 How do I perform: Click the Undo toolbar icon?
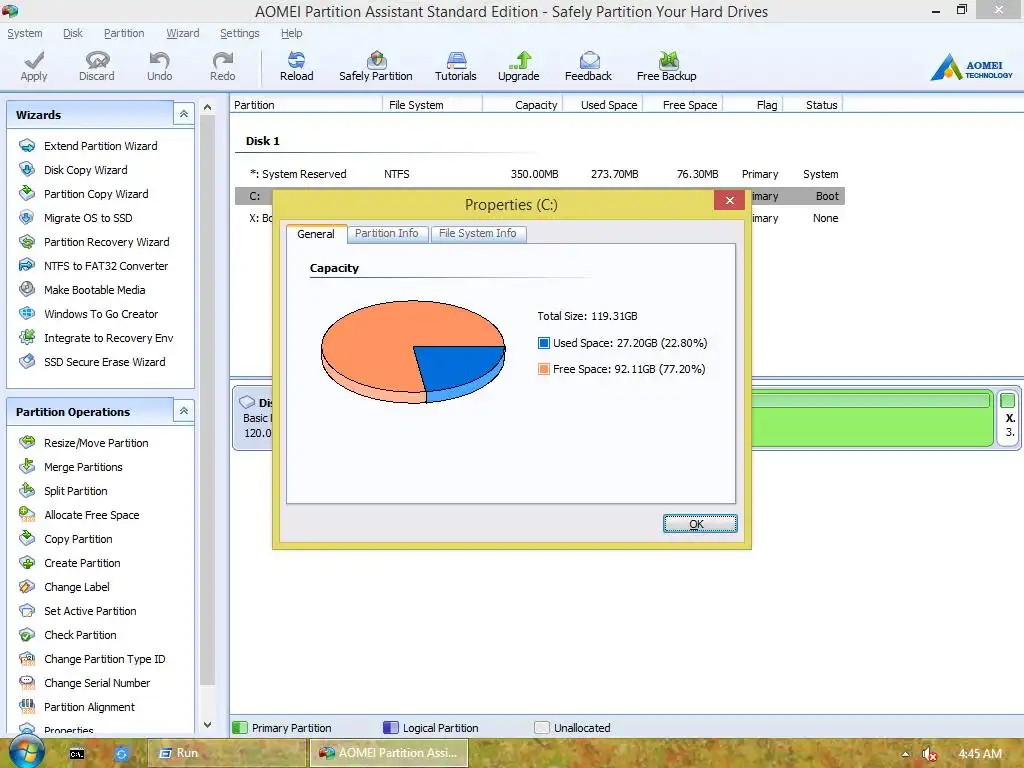click(x=159, y=67)
